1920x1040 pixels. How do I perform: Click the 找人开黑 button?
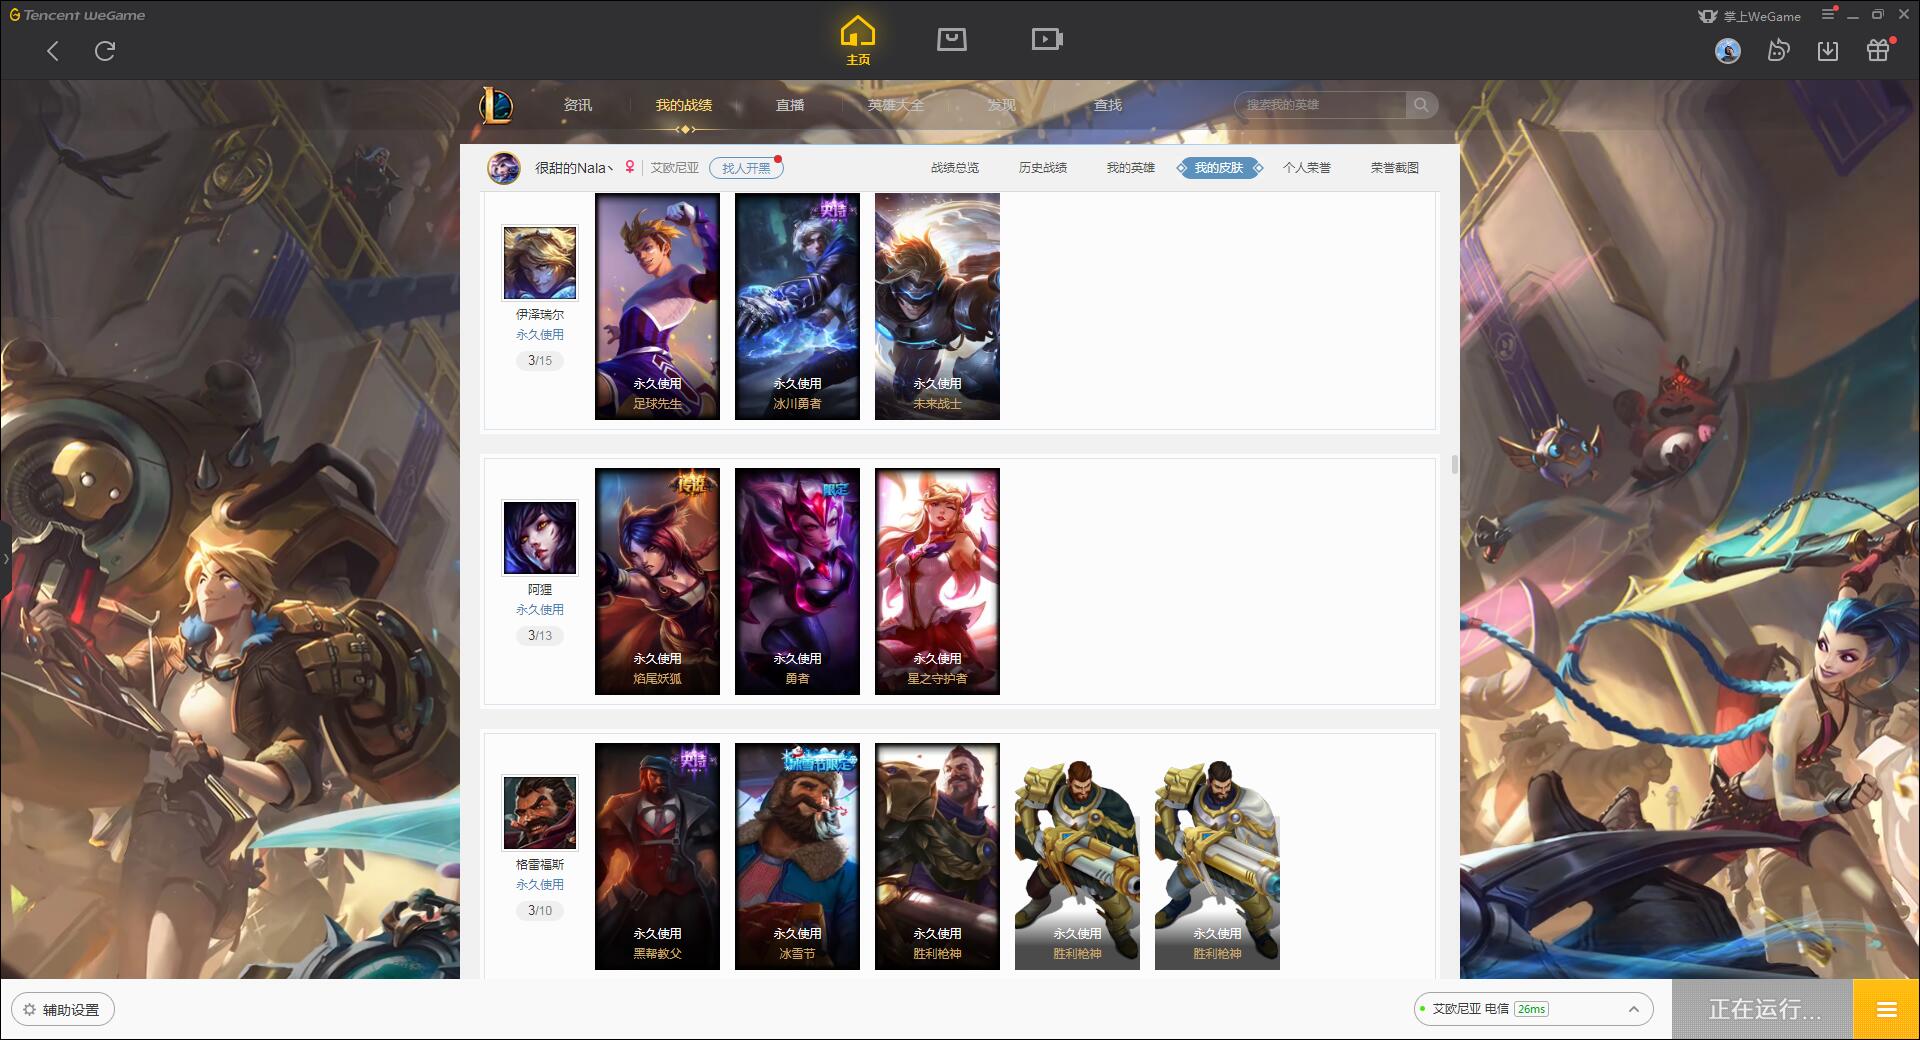pyautogui.click(x=746, y=168)
